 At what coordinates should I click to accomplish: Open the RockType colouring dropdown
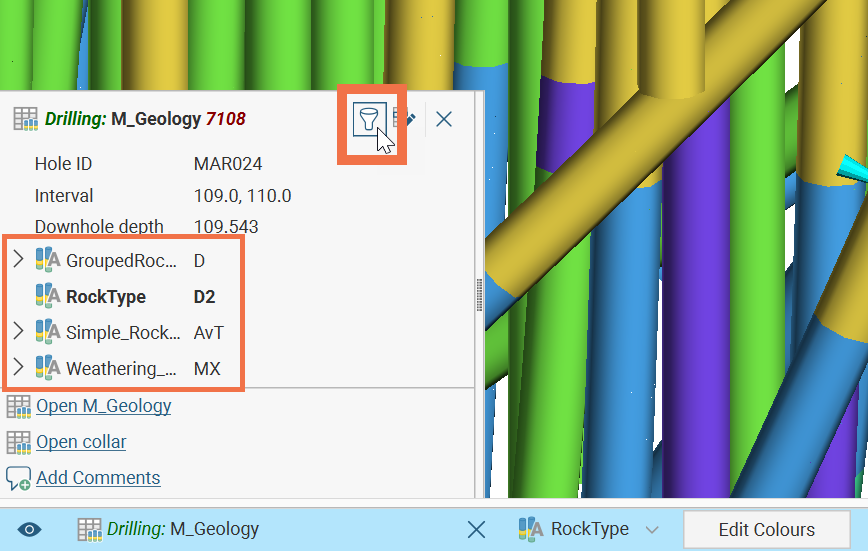point(652,530)
